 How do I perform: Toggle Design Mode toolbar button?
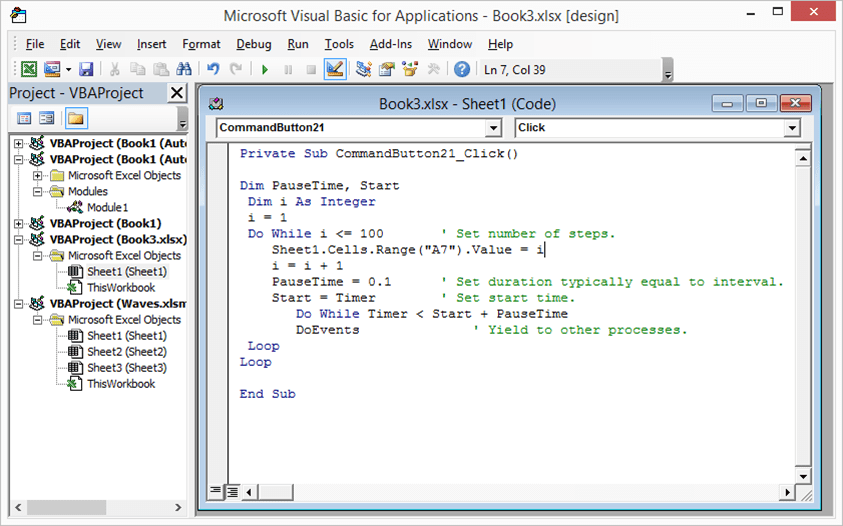(x=334, y=69)
